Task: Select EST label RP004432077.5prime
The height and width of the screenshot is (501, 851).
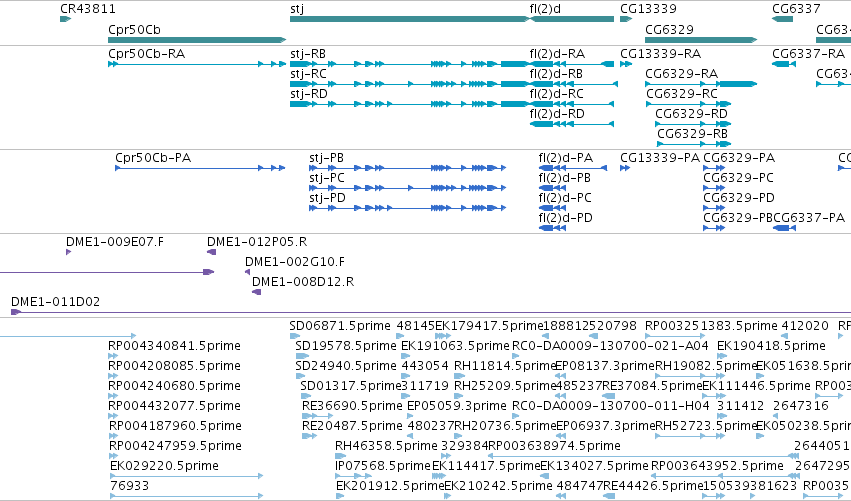Action: (x=174, y=407)
